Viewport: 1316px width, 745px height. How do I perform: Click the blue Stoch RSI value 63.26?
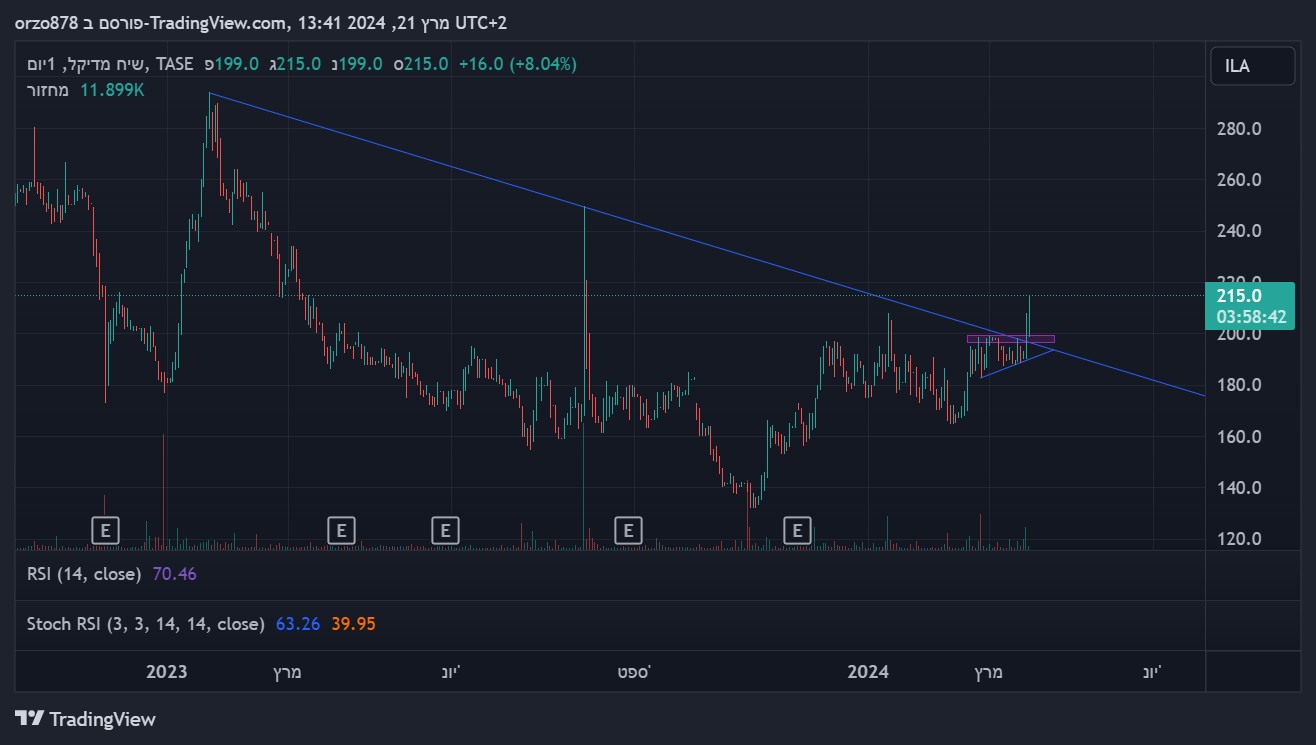pyautogui.click(x=298, y=624)
